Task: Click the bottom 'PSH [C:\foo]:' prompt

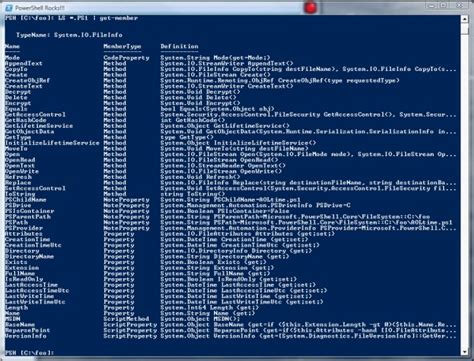Action: pyautogui.click(x=29, y=352)
